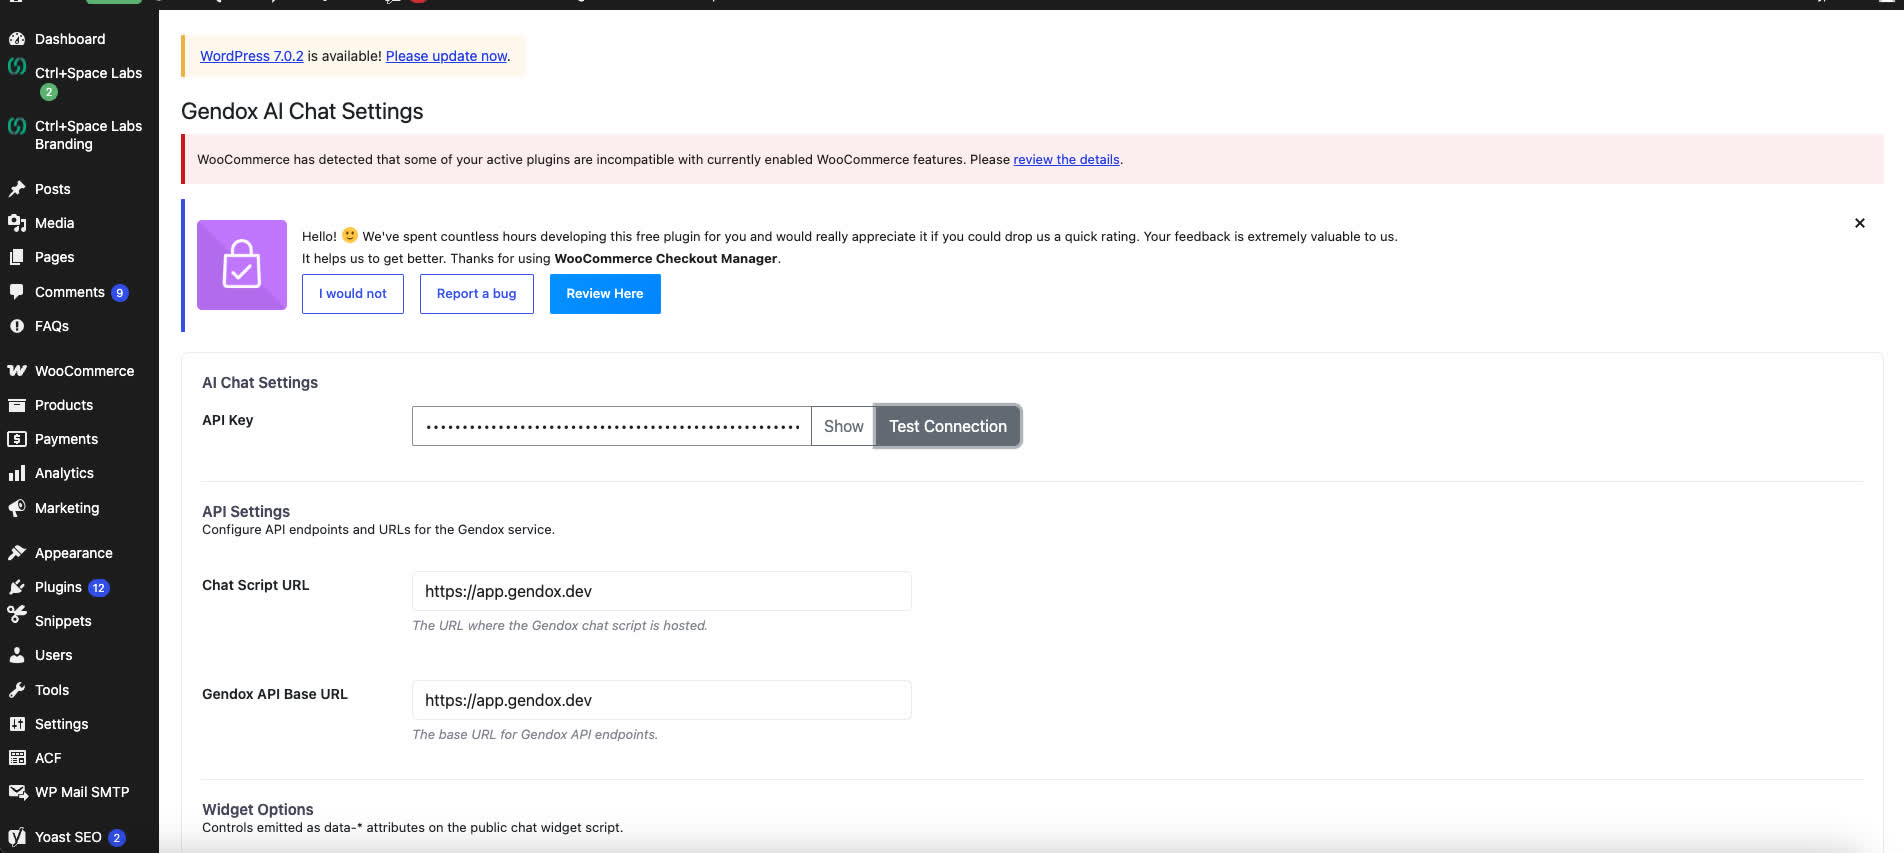Click the API Settings section heading
The width and height of the screenshot is (1904, 853).
tap(246, 511)
